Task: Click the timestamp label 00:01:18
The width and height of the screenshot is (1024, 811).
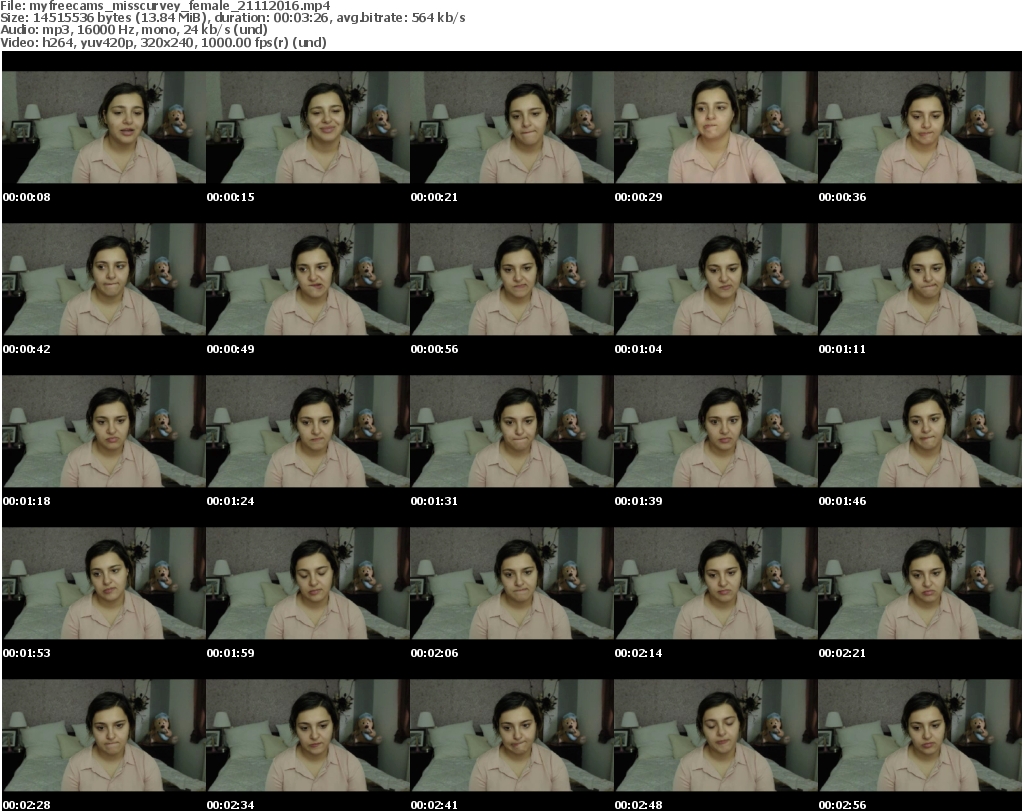Action: tap(27, 501)
